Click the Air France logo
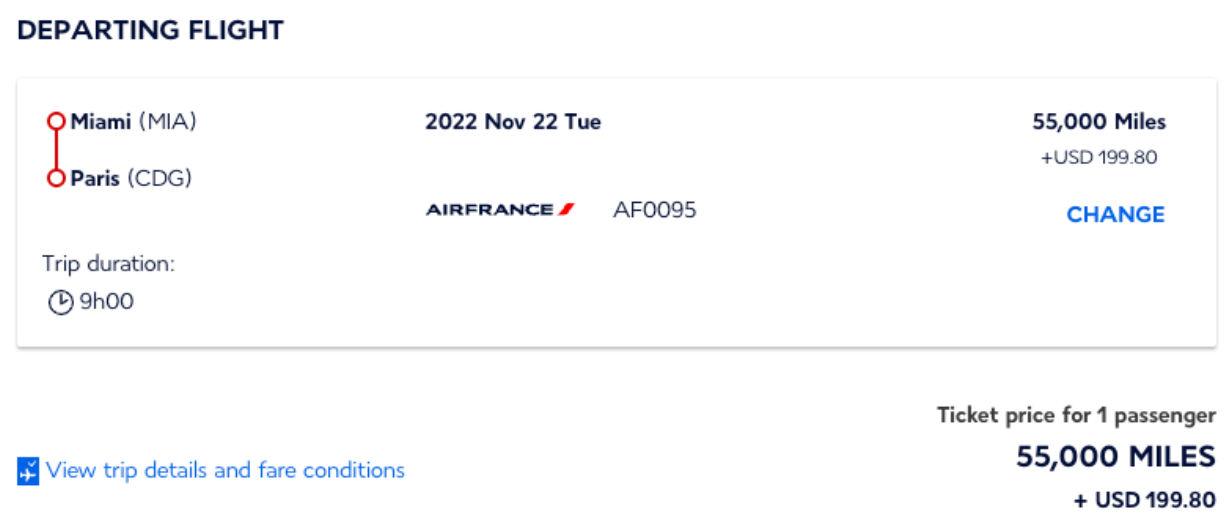The image size is (1226, 526). coord(500,209)
